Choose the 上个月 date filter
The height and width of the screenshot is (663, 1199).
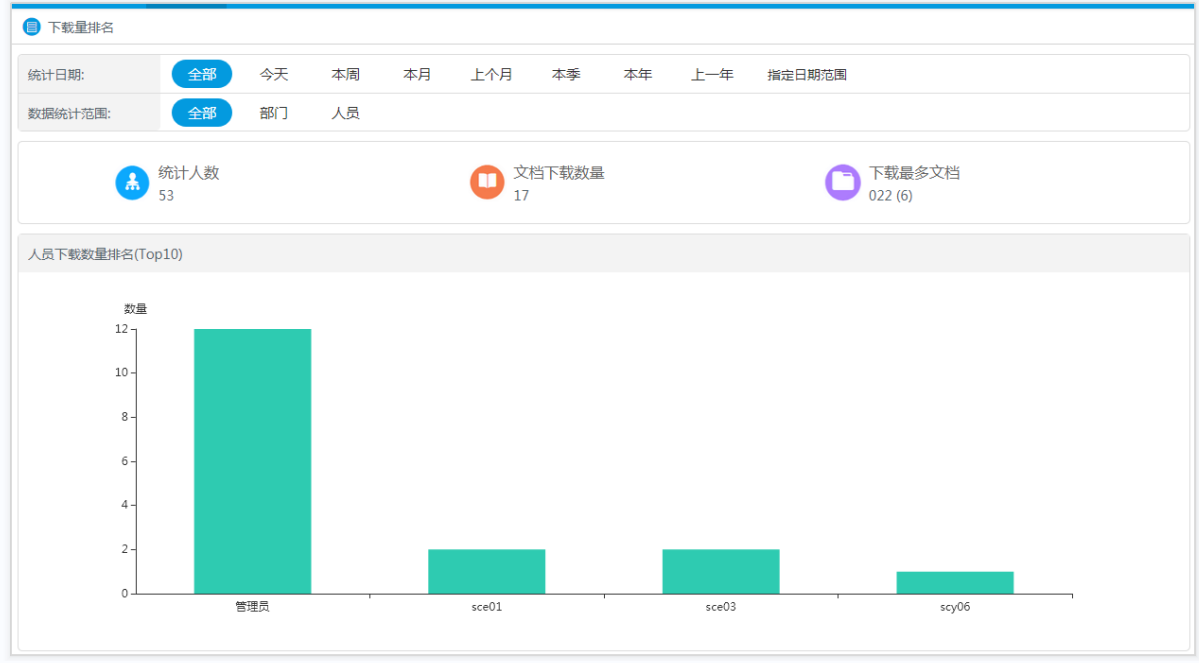click(492, 75)
